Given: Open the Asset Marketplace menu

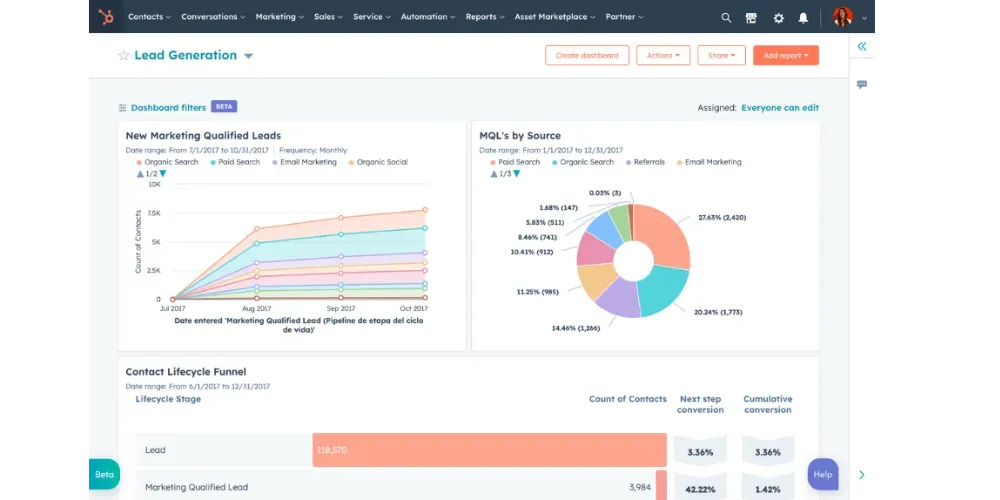Looking at the screenshot, I should (555, 17).
